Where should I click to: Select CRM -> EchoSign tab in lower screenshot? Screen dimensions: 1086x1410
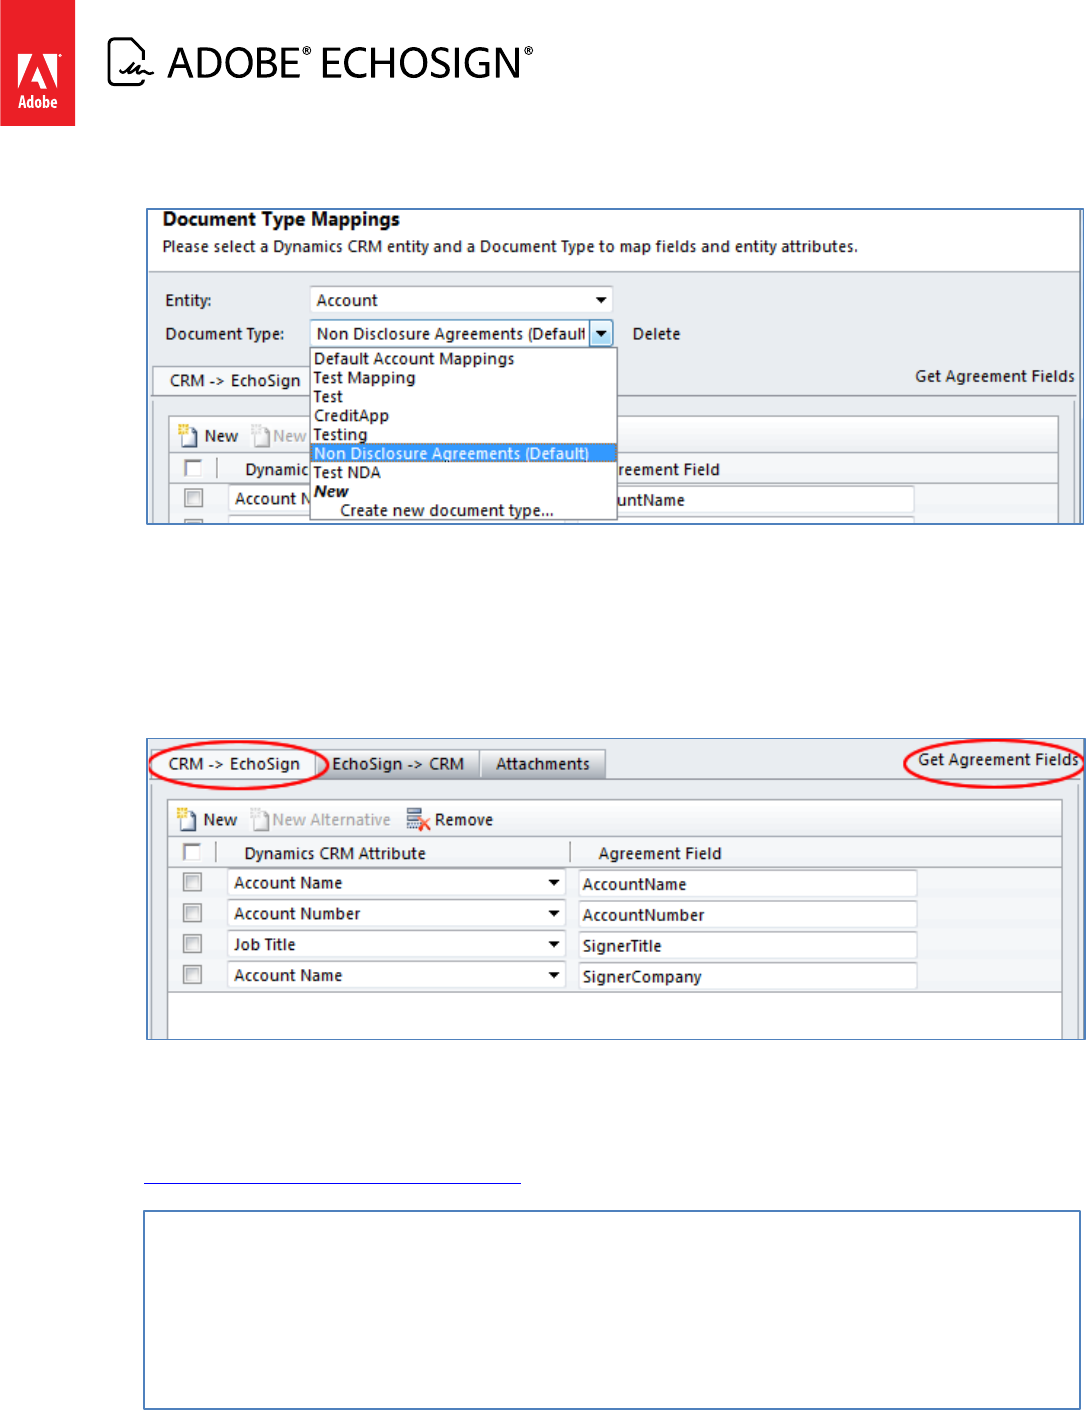coord(234,764)
